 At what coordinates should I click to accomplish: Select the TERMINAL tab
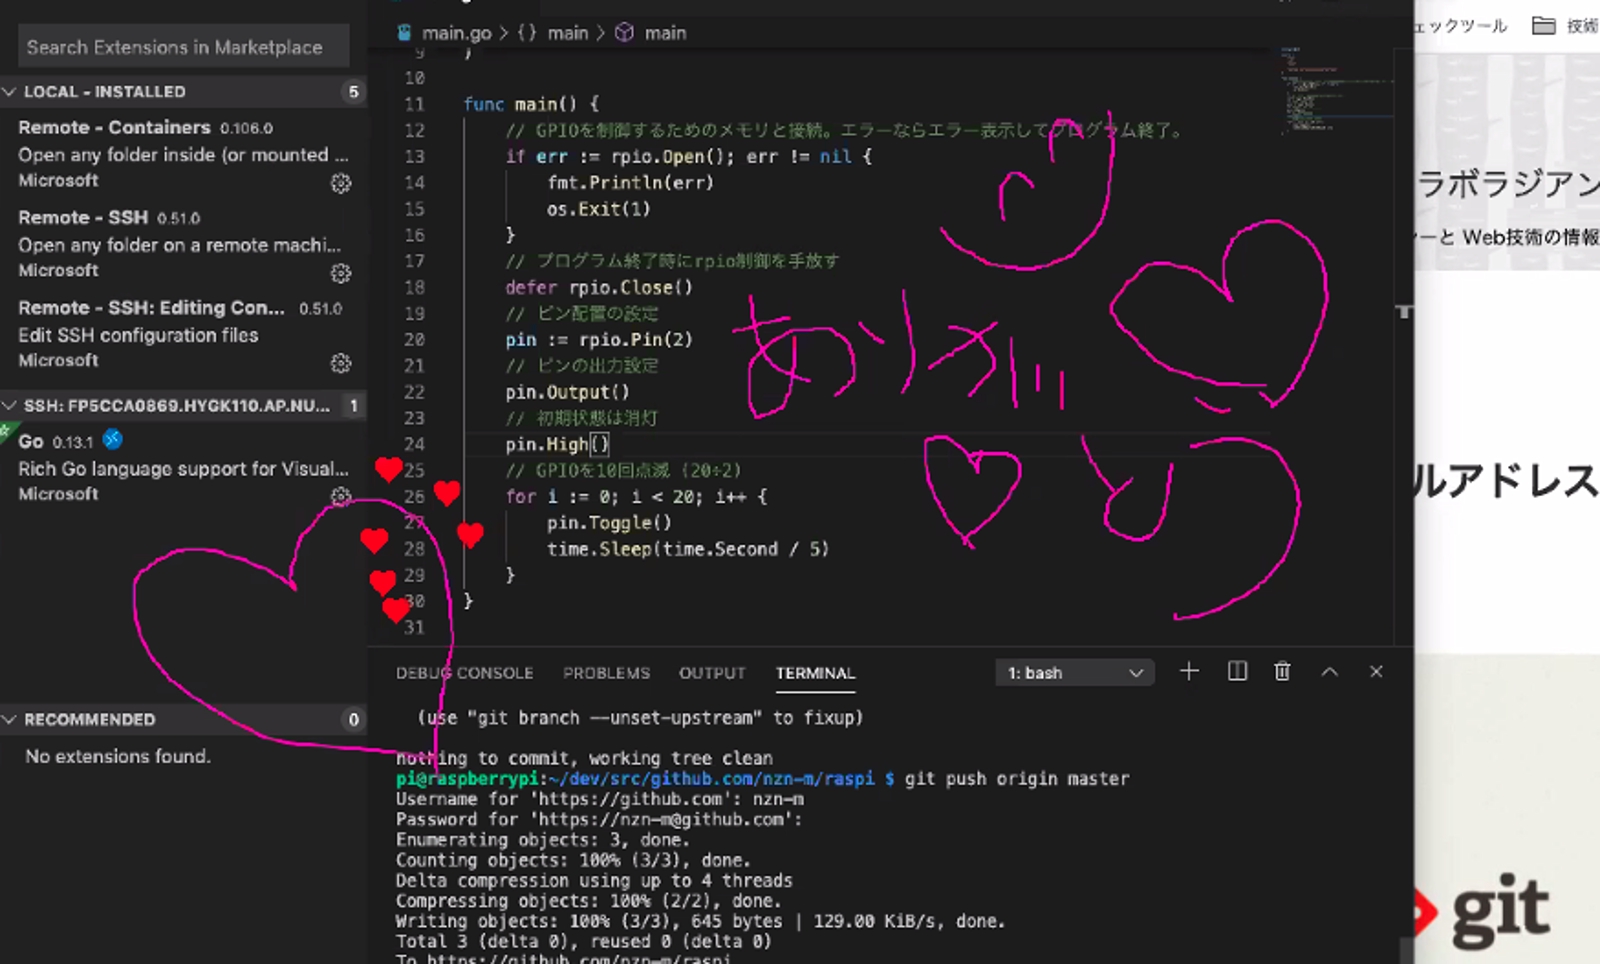[815, 673]
